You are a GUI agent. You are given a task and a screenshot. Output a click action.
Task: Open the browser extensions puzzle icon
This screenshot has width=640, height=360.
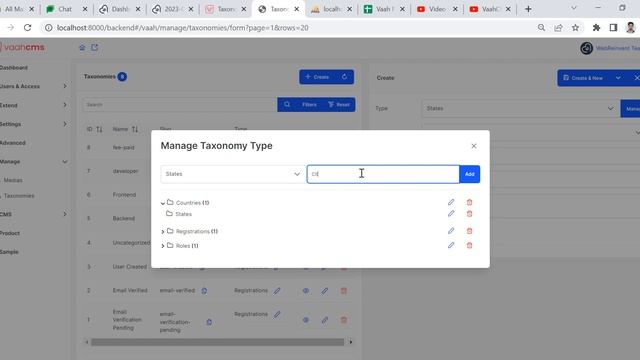click(596, 28)
